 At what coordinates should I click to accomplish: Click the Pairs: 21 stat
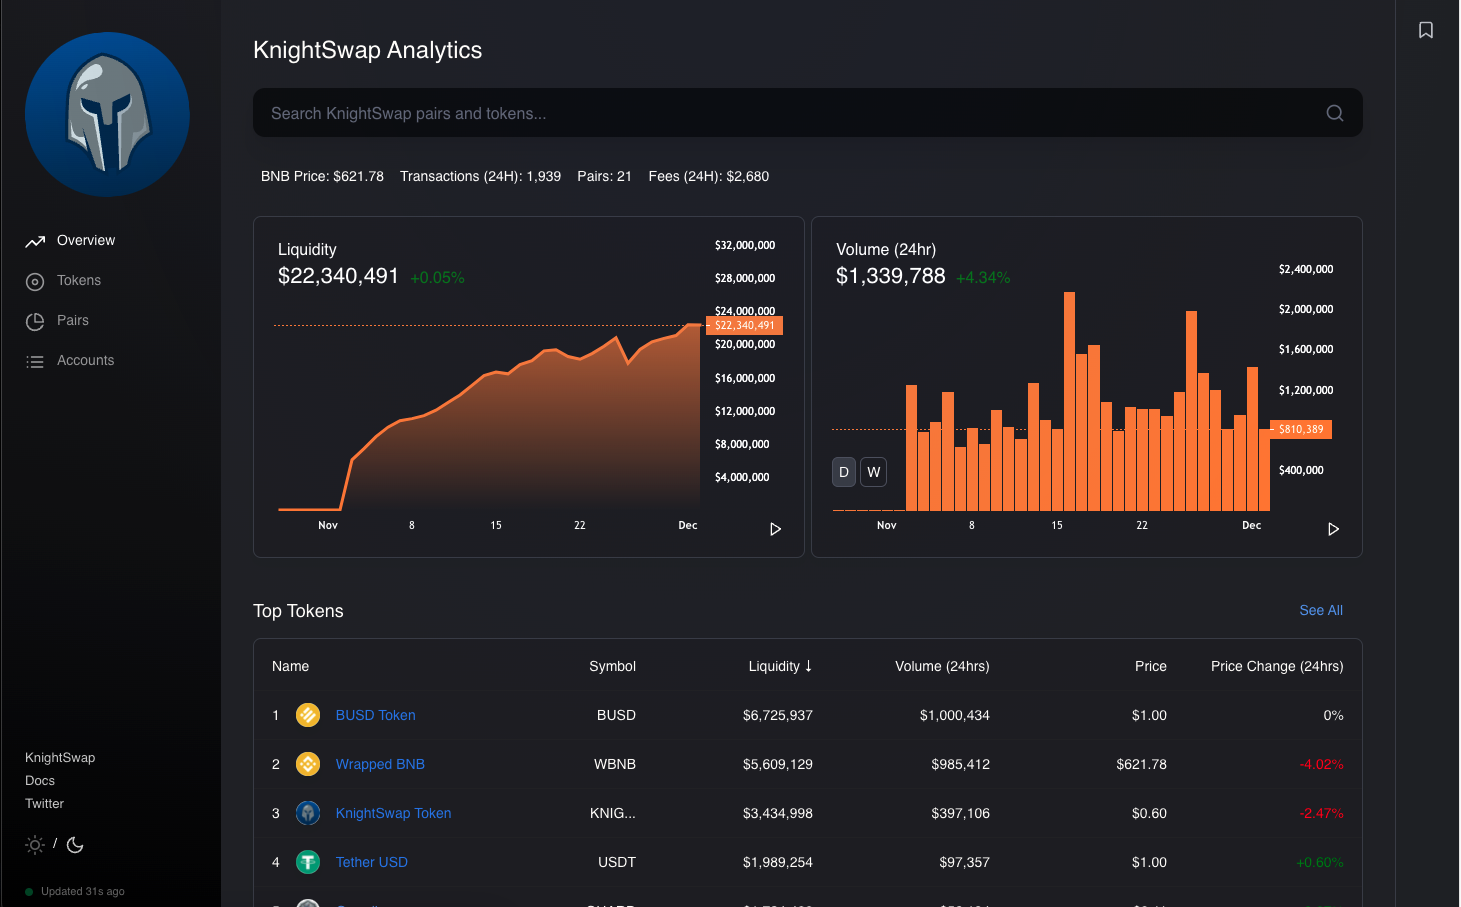[604, 176]
